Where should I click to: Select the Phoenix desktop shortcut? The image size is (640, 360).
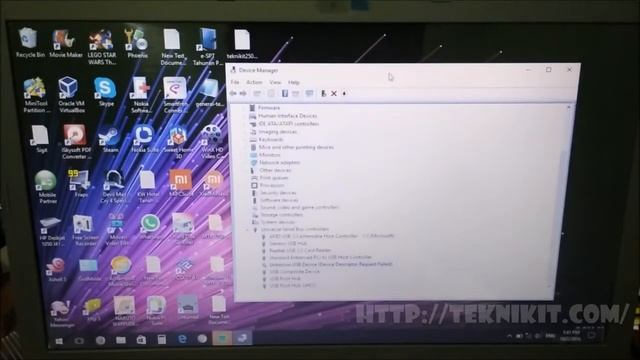[x=137, y=43]
